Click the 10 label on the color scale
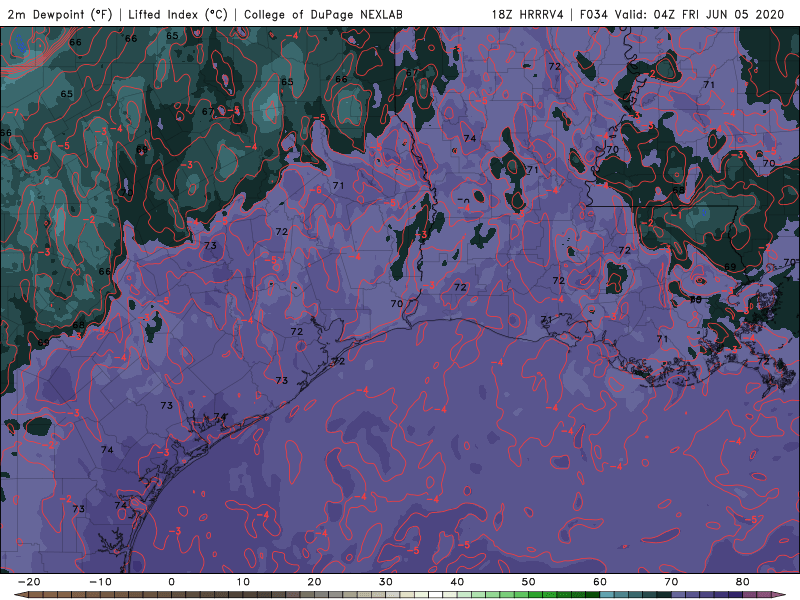 pyautogui.click(x=243, y=582)
